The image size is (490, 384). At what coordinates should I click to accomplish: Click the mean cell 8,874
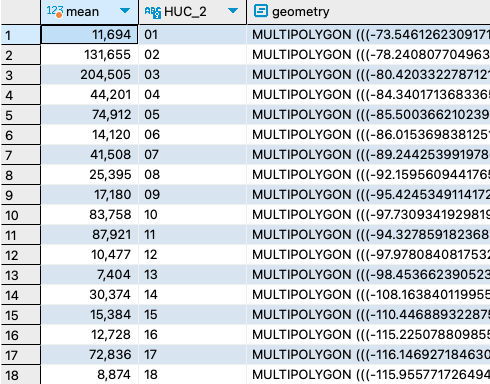tap(89, 375)
